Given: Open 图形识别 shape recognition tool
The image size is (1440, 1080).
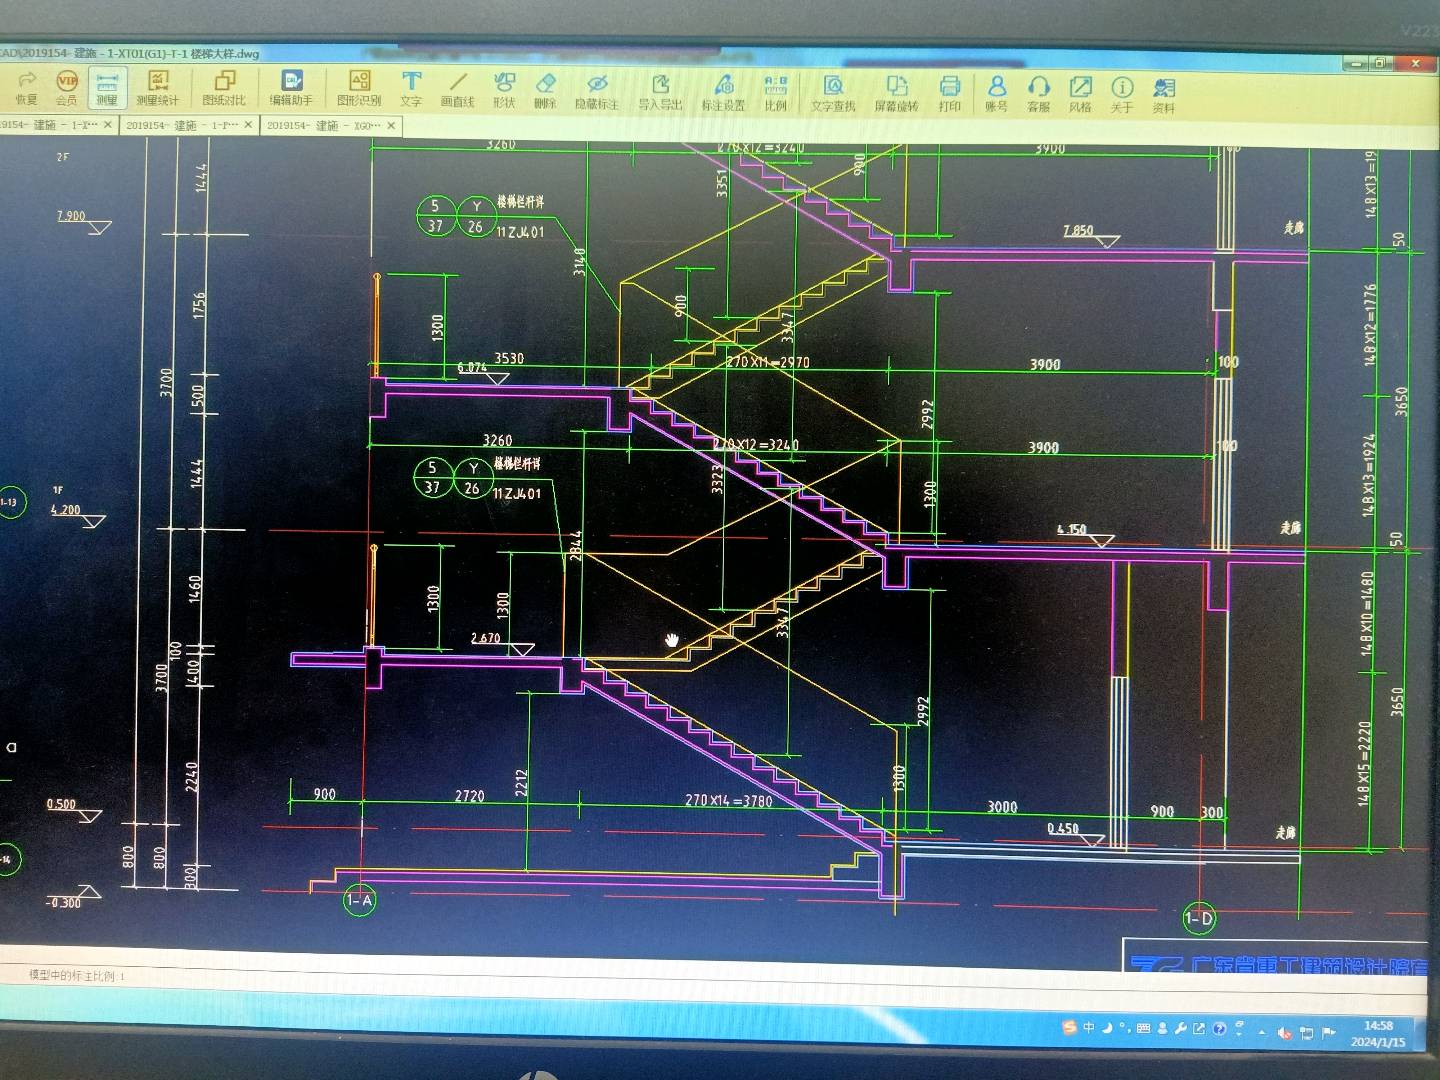Looking at the screenshot, I should point(359,88).
